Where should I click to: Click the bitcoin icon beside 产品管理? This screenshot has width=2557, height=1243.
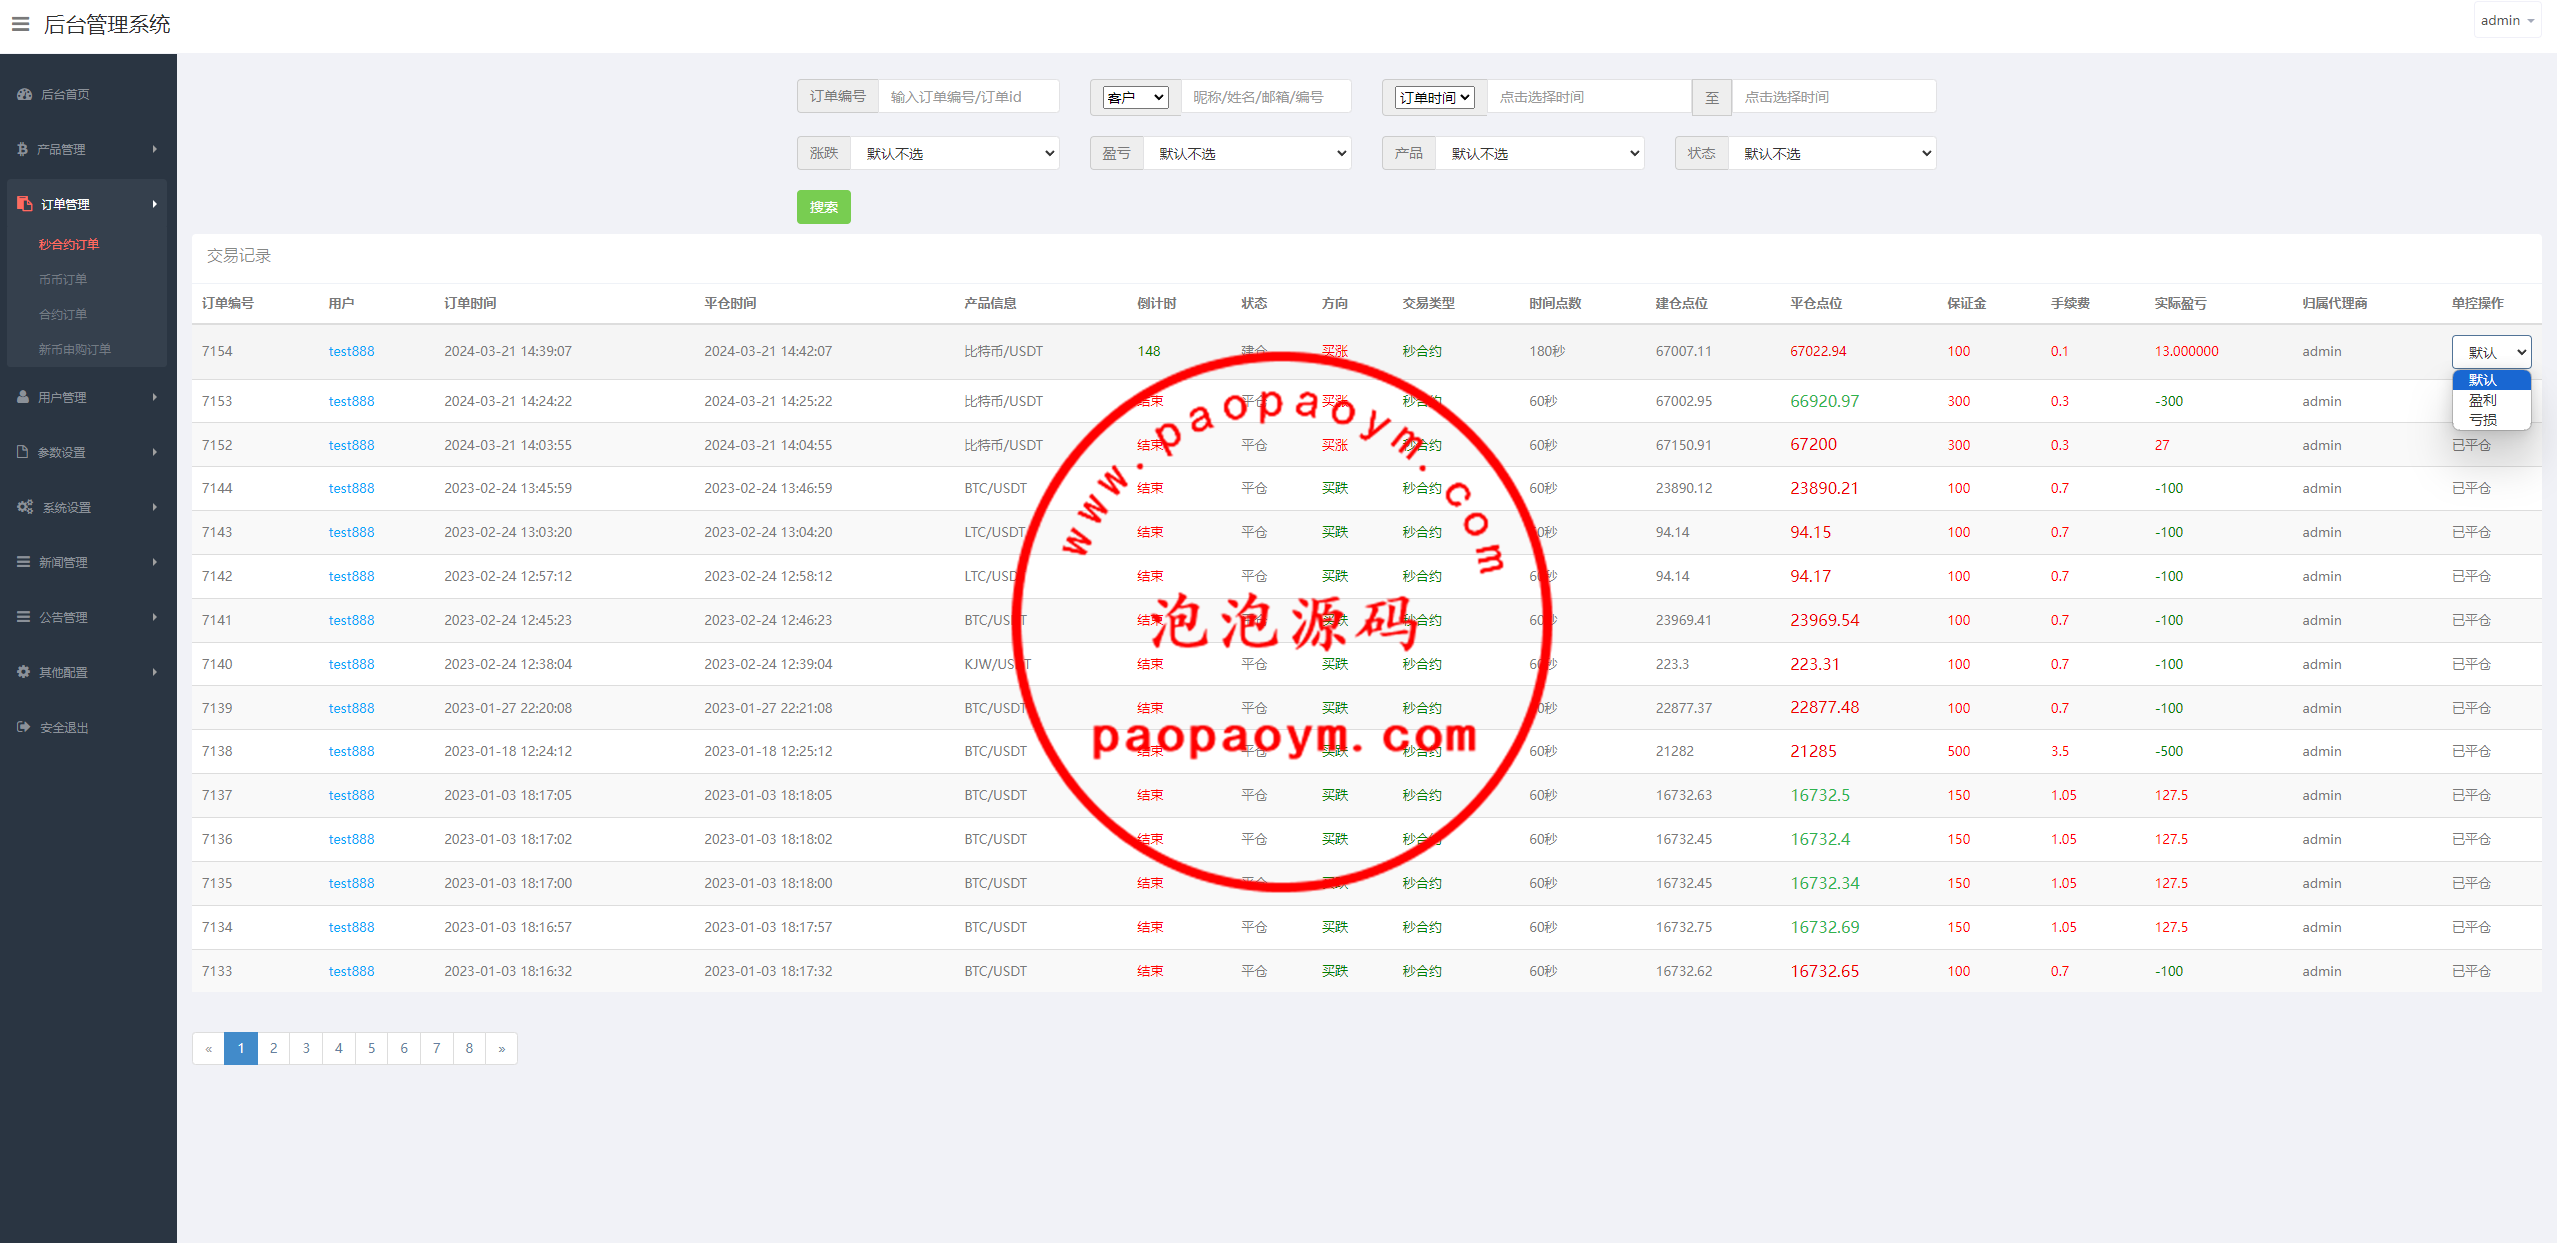(22, 149)
